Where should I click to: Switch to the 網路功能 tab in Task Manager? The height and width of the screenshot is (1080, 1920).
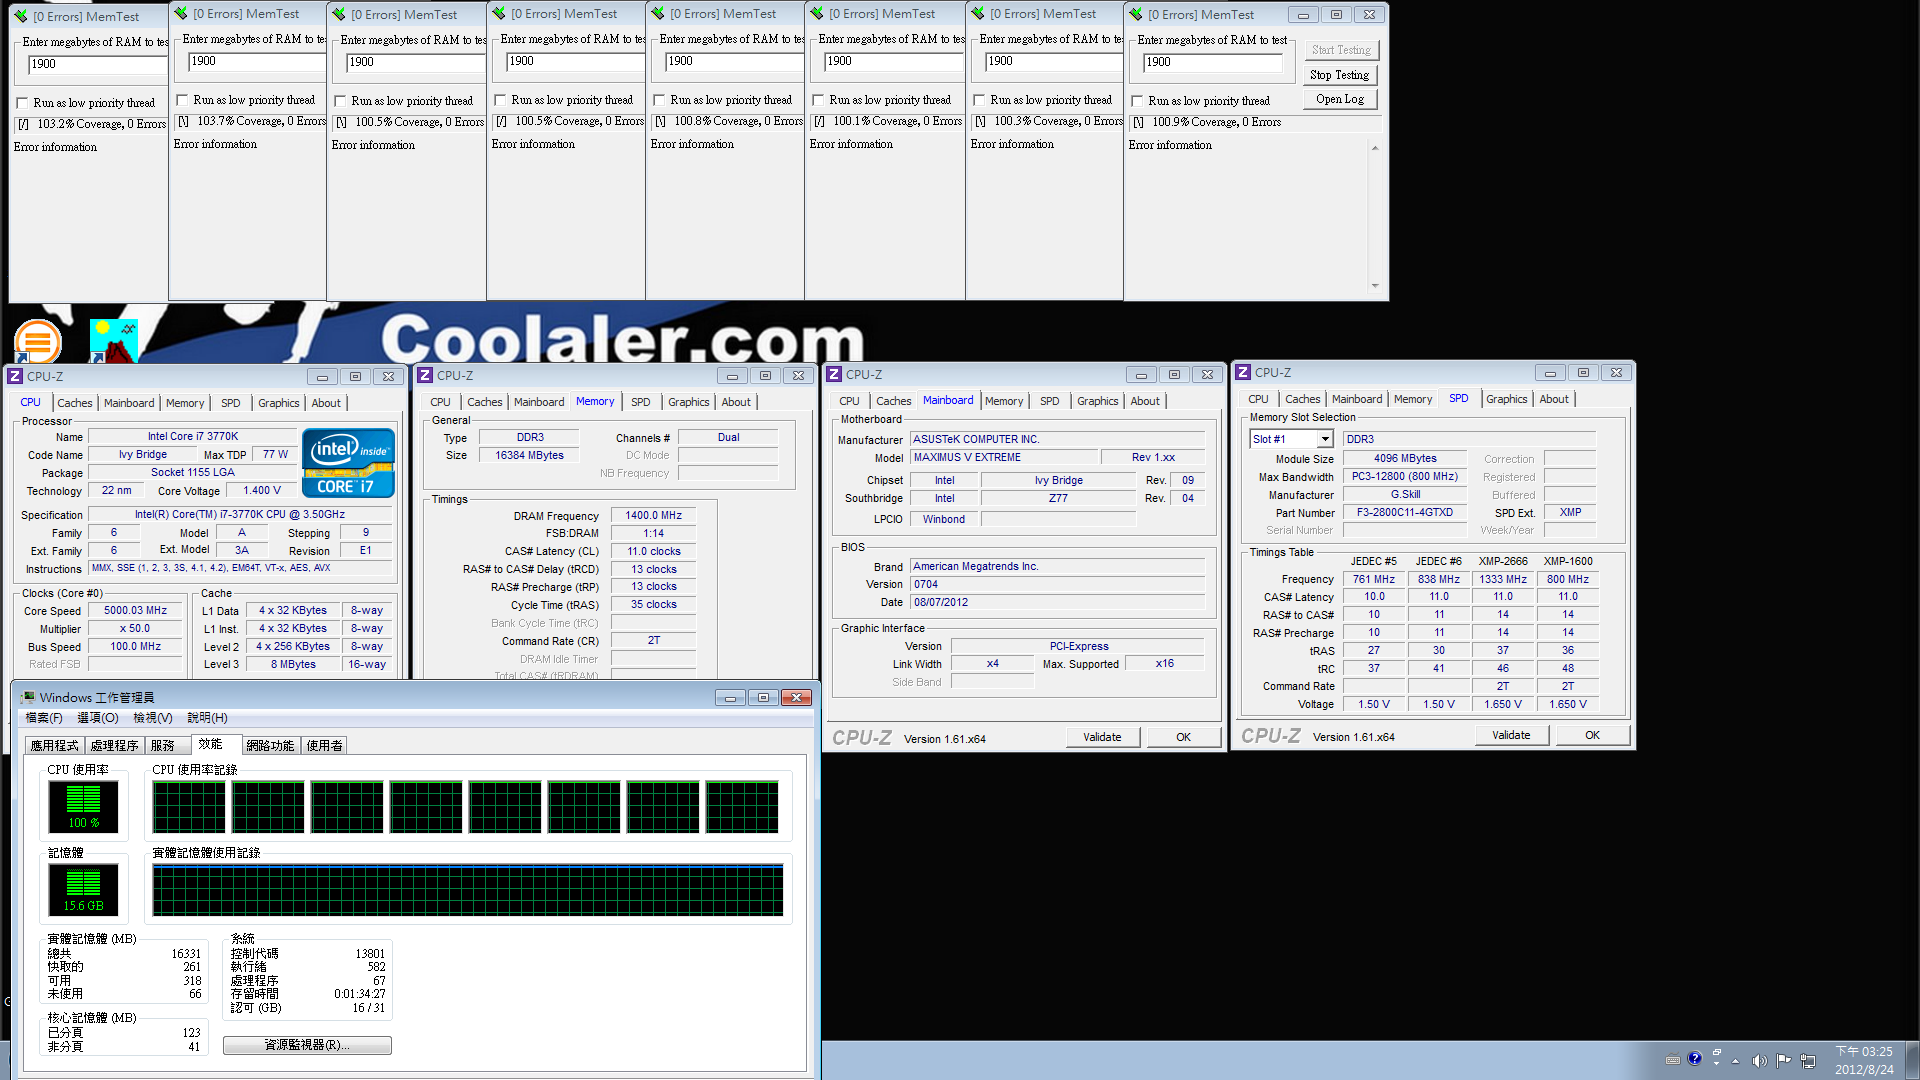[270, 746]
